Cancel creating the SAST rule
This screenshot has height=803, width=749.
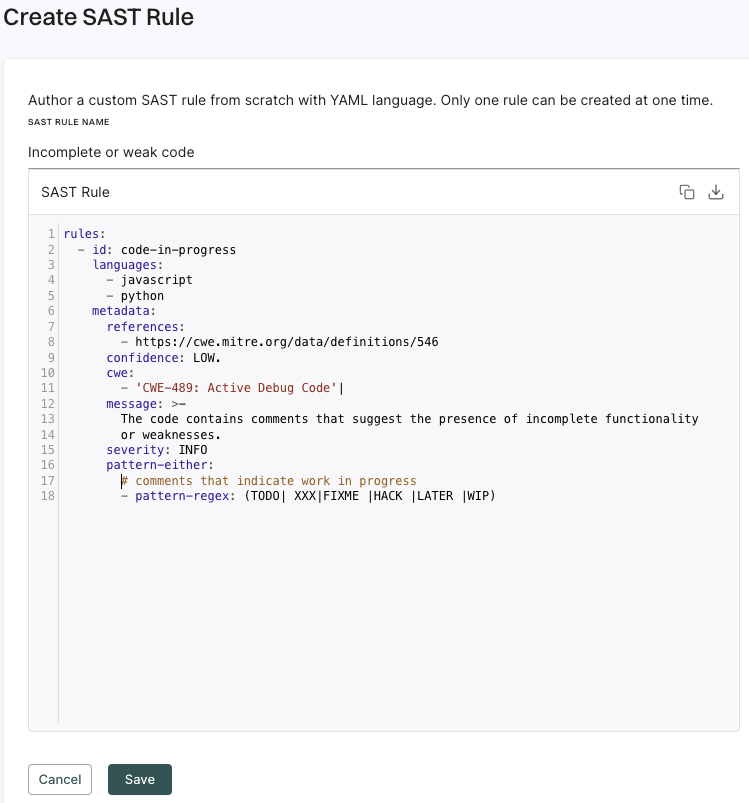point(59,779)
